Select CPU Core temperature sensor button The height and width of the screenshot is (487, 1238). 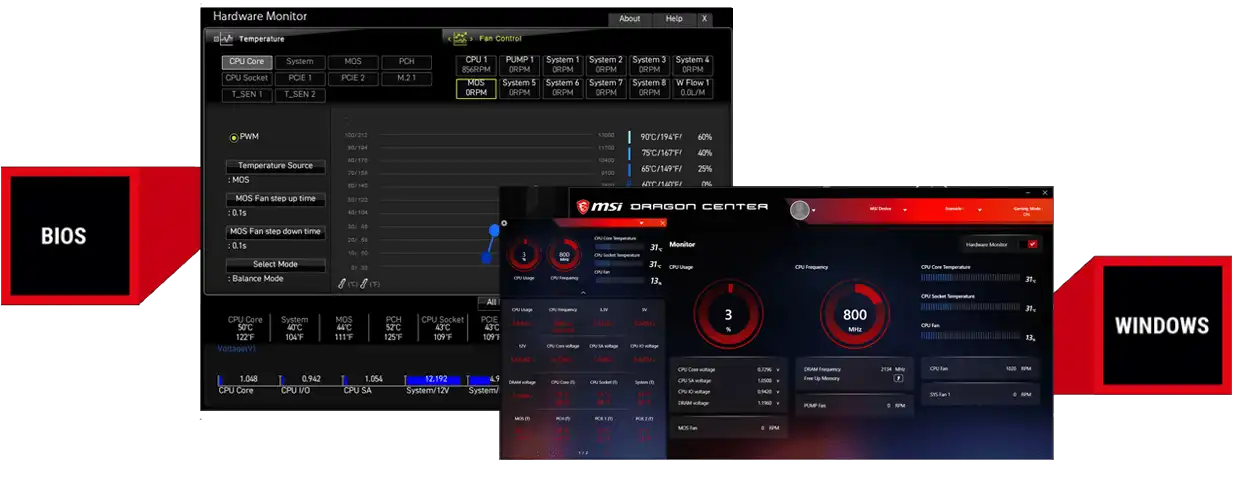[246, 62]
